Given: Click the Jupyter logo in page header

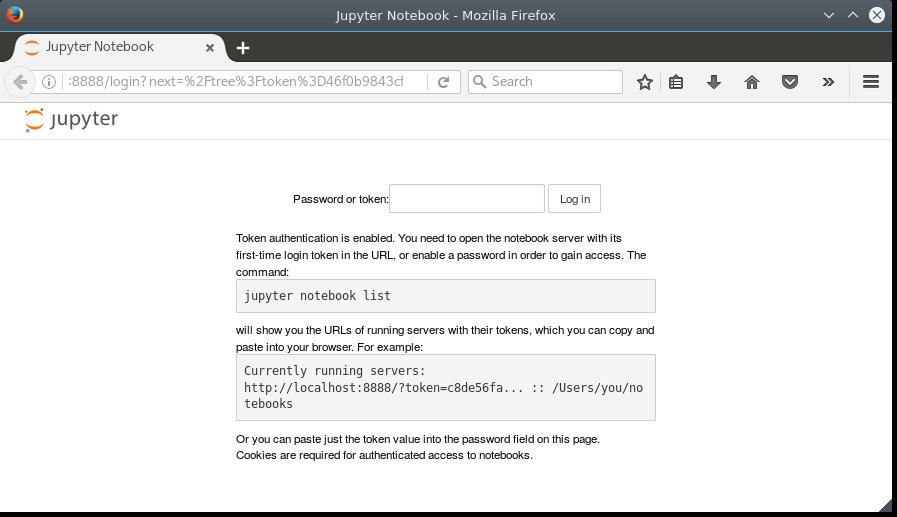Looking at the screenshot, I should (72, 120).
